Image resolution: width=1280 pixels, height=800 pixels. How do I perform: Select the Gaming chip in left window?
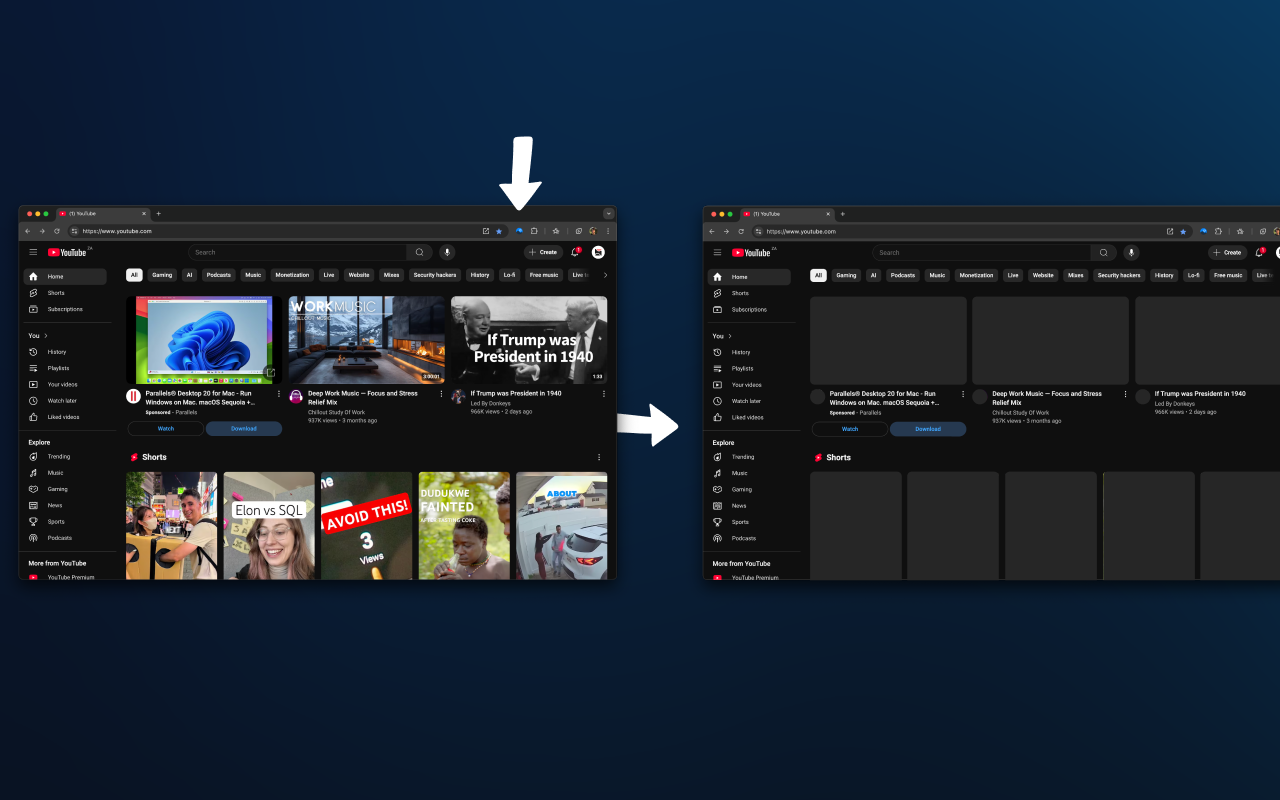click(x=162, y=275)
